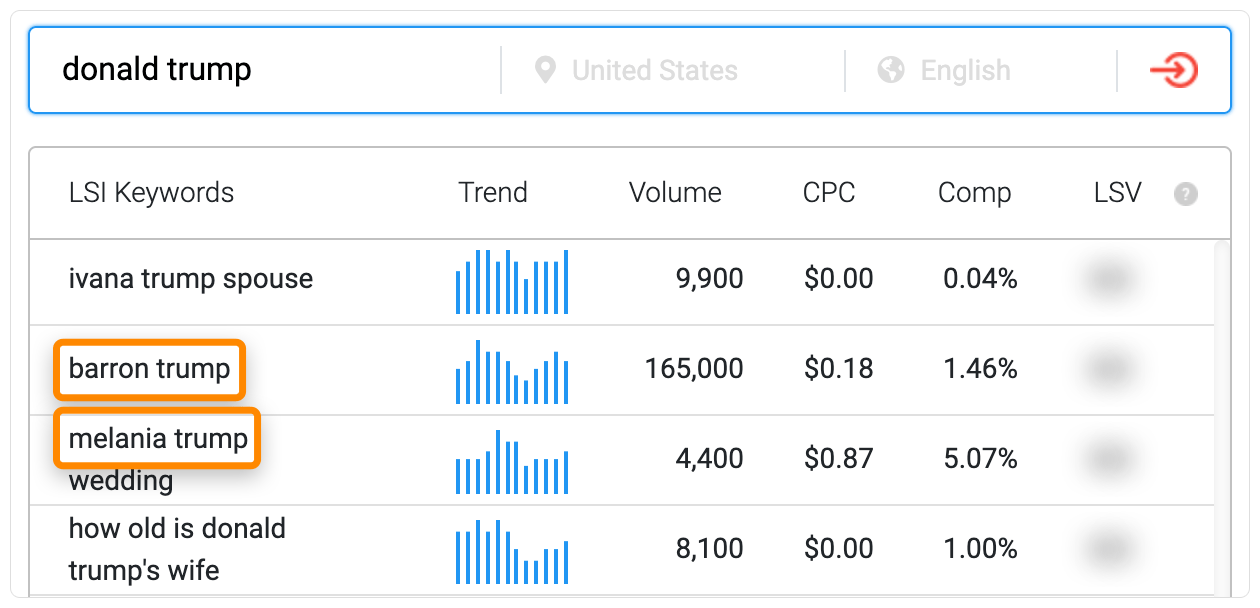
Task: Click the location pin icon
Action: [x=545, y=71]
